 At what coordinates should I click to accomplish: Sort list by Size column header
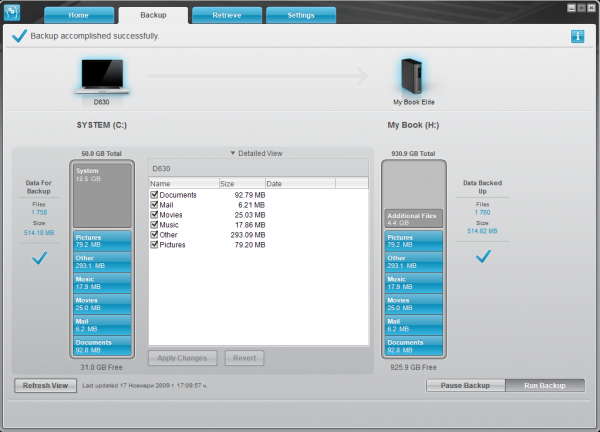(242, 184)
